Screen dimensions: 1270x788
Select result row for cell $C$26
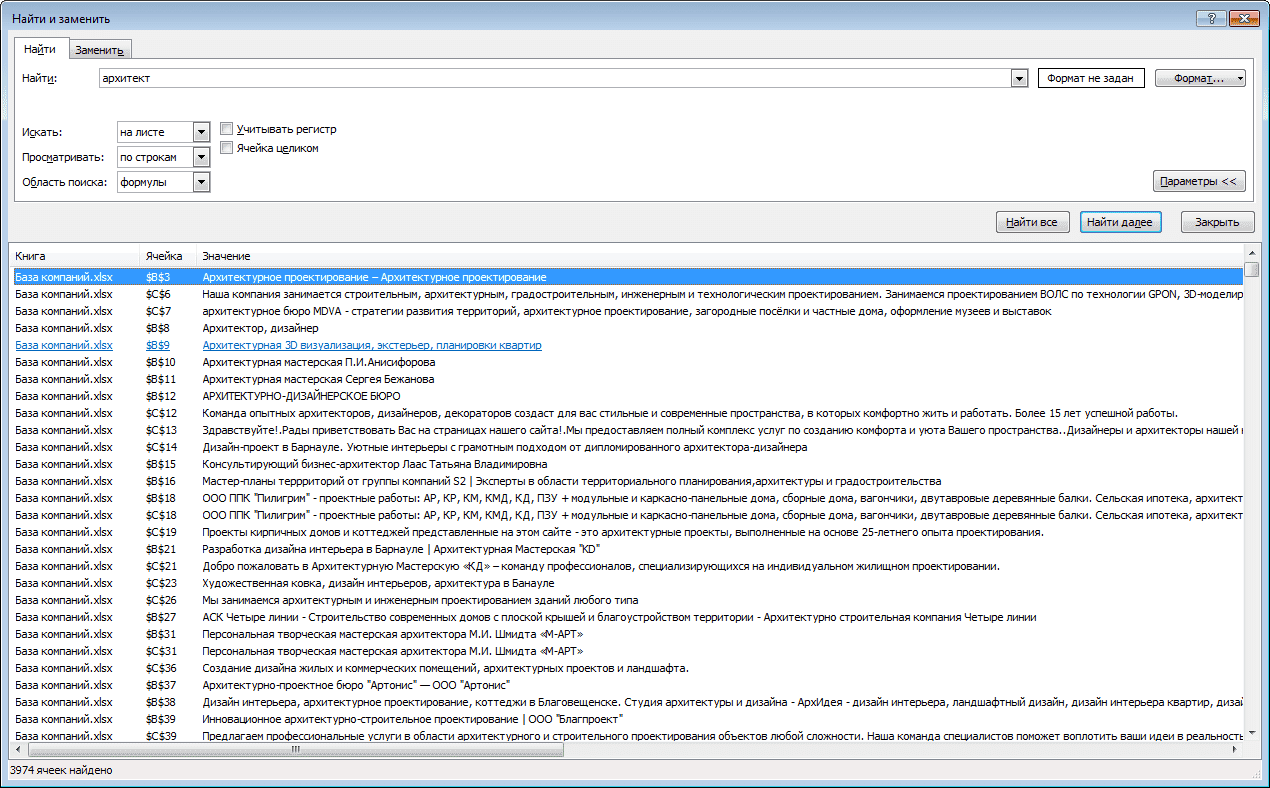(627, 600)
